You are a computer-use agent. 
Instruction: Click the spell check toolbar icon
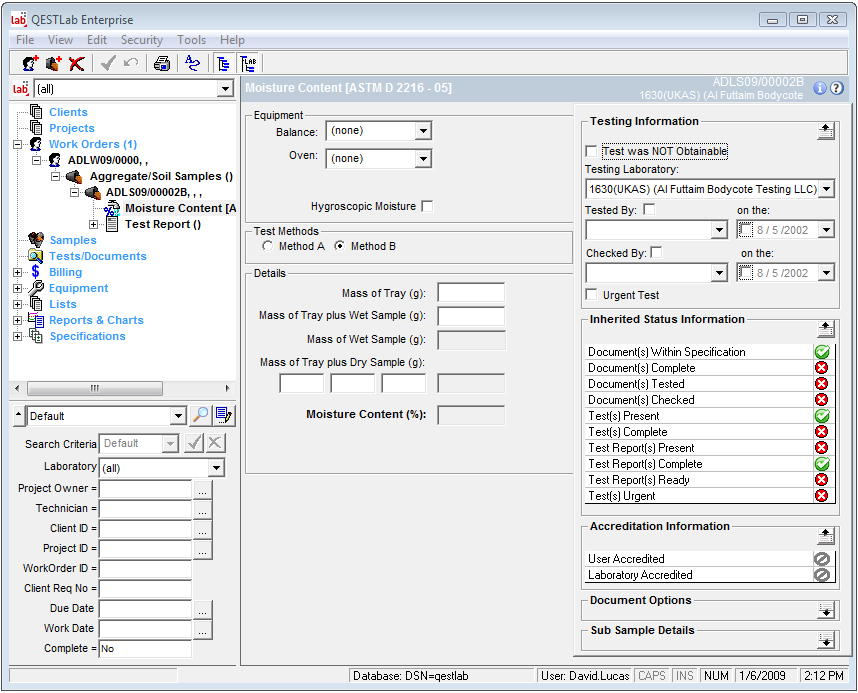point(193,63)
